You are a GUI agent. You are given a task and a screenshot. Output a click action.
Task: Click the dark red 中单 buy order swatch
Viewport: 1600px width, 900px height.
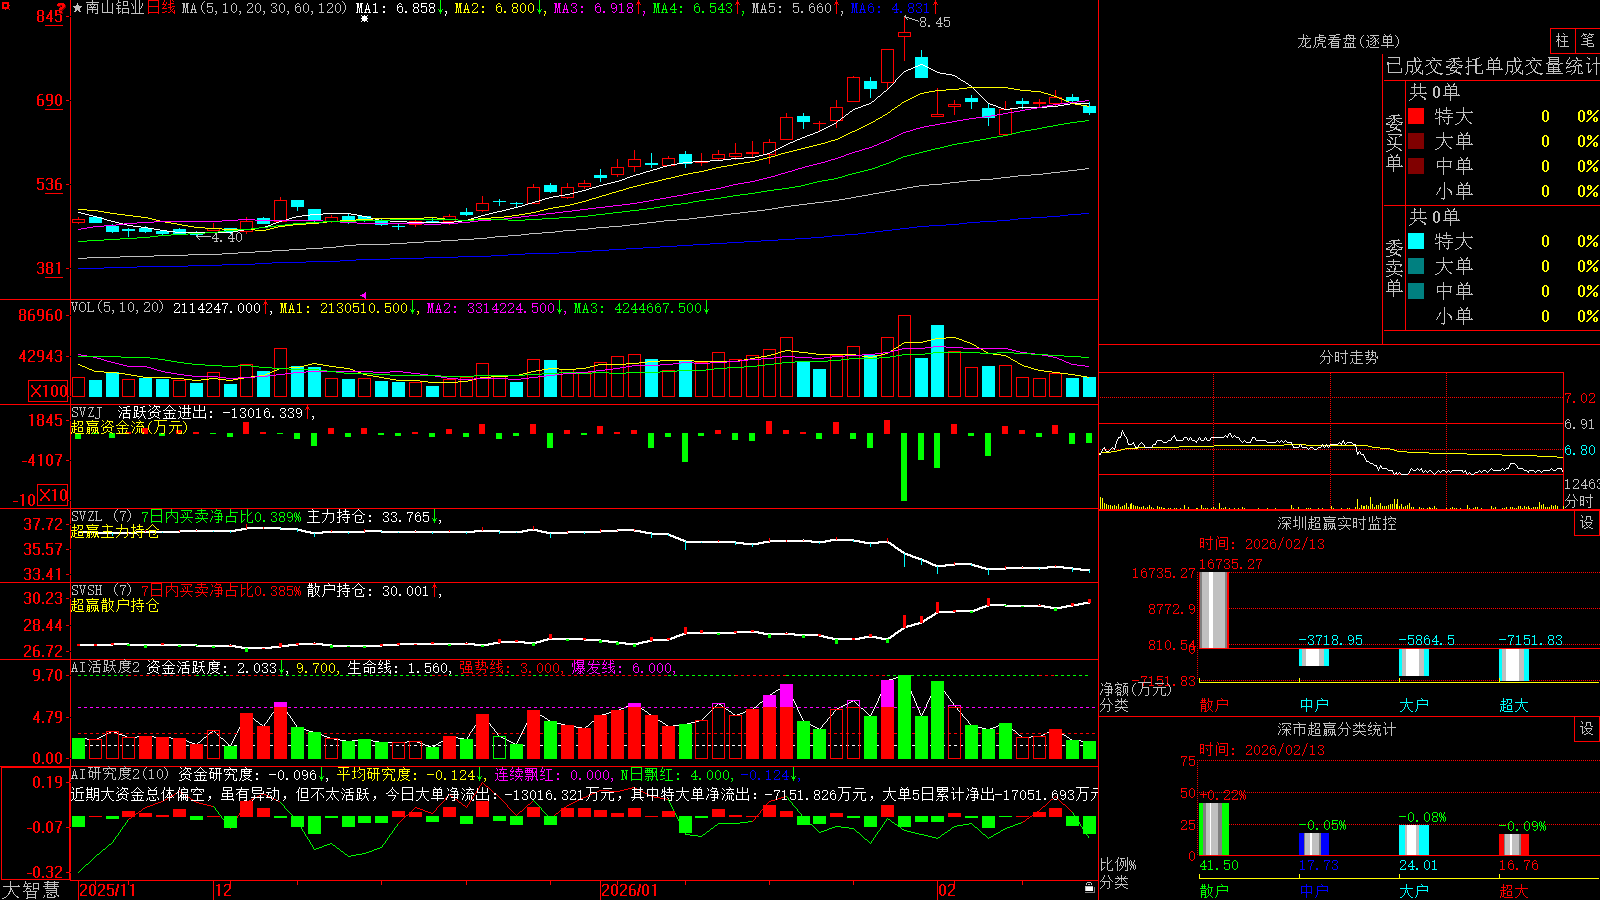[x=1416, y=166]
